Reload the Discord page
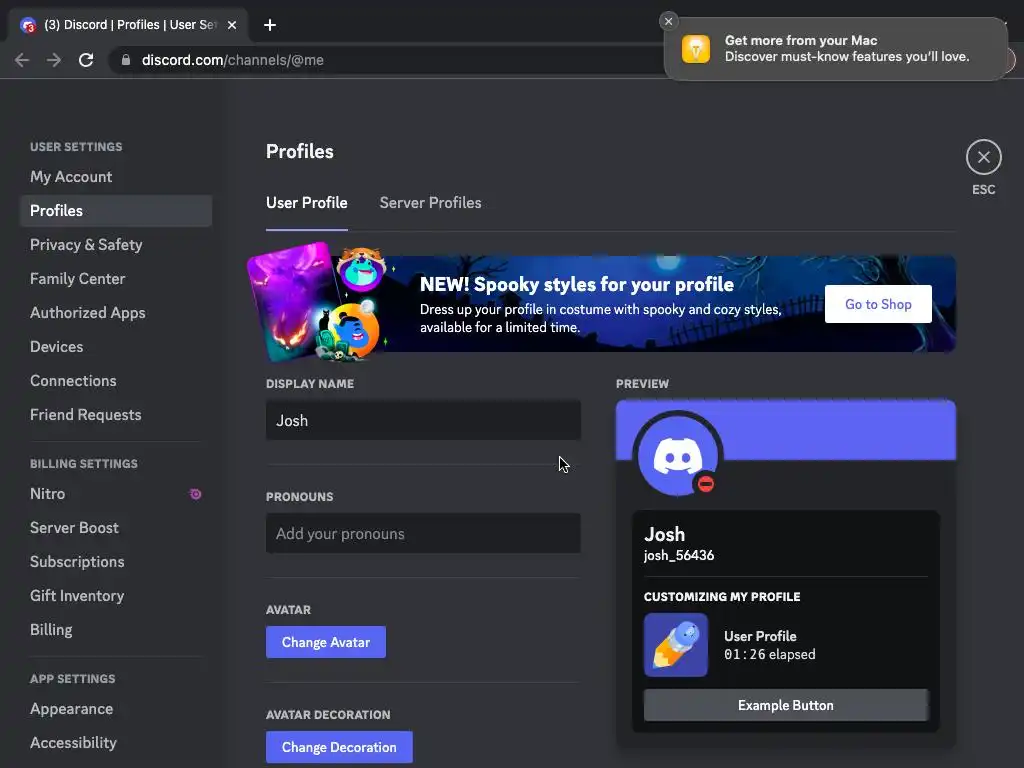1024x768 pixels. click(x=86, y=60)
